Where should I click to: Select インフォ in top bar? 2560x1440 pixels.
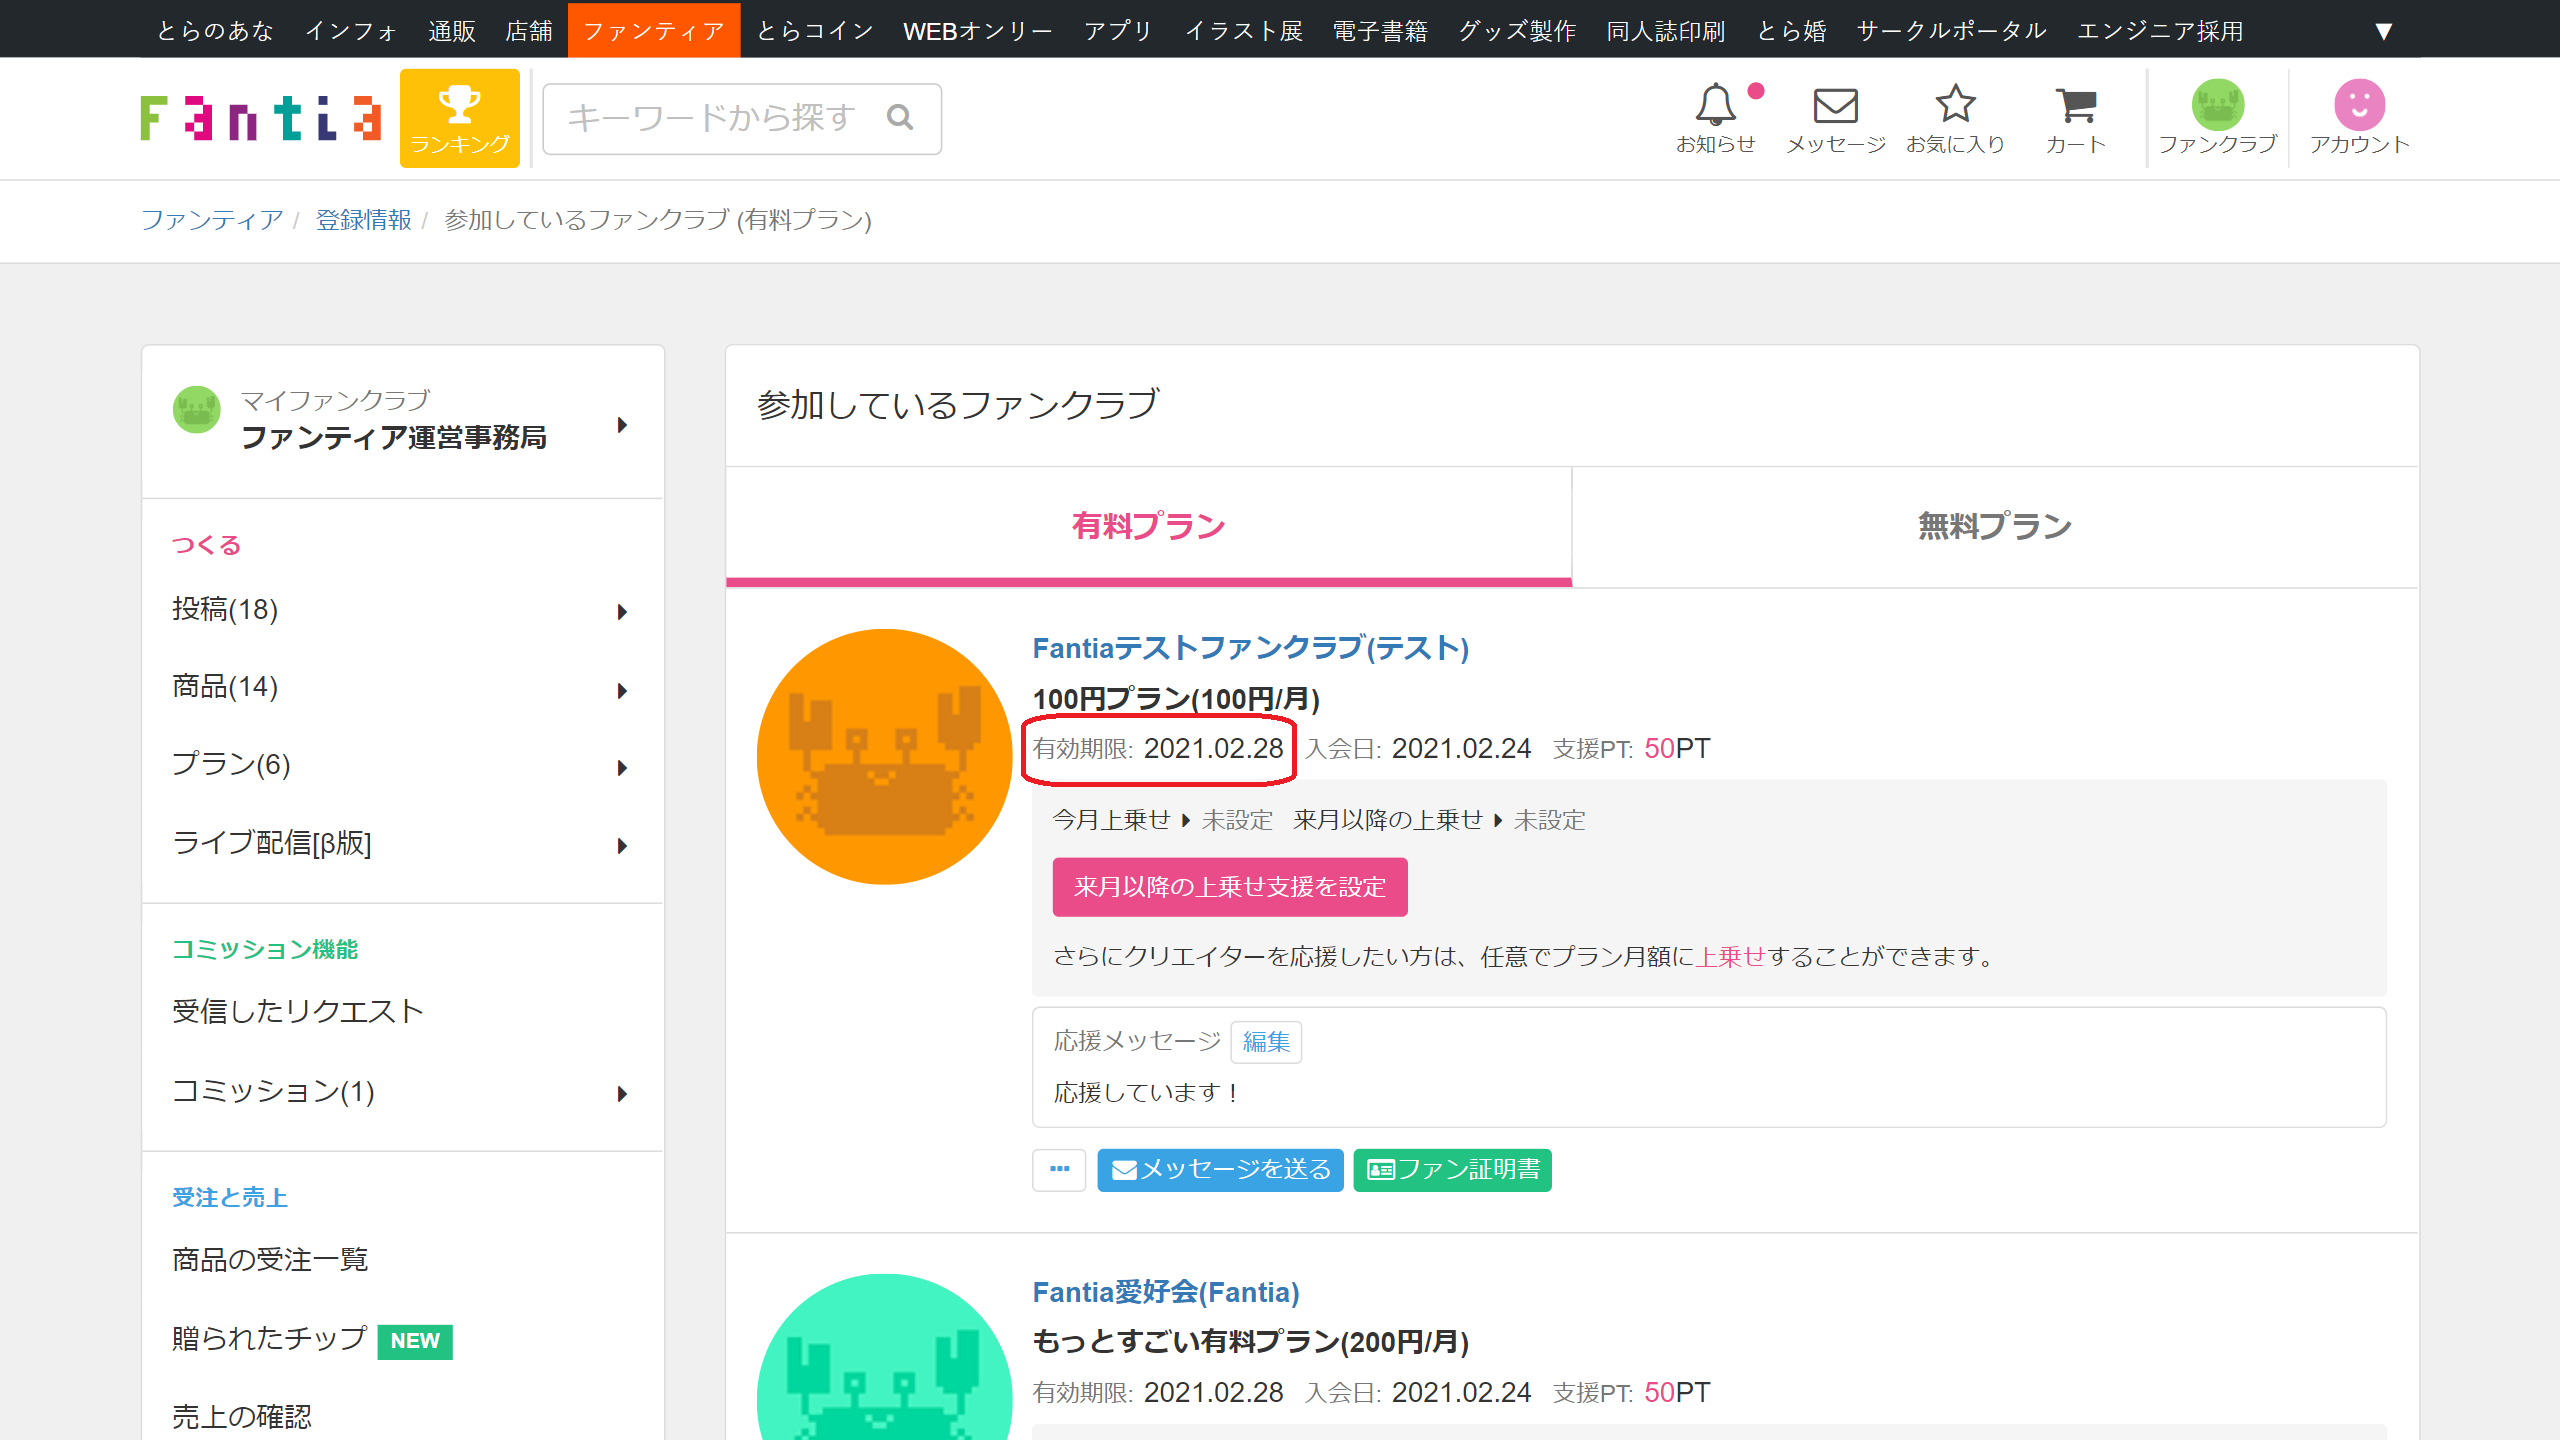point(351,31)
